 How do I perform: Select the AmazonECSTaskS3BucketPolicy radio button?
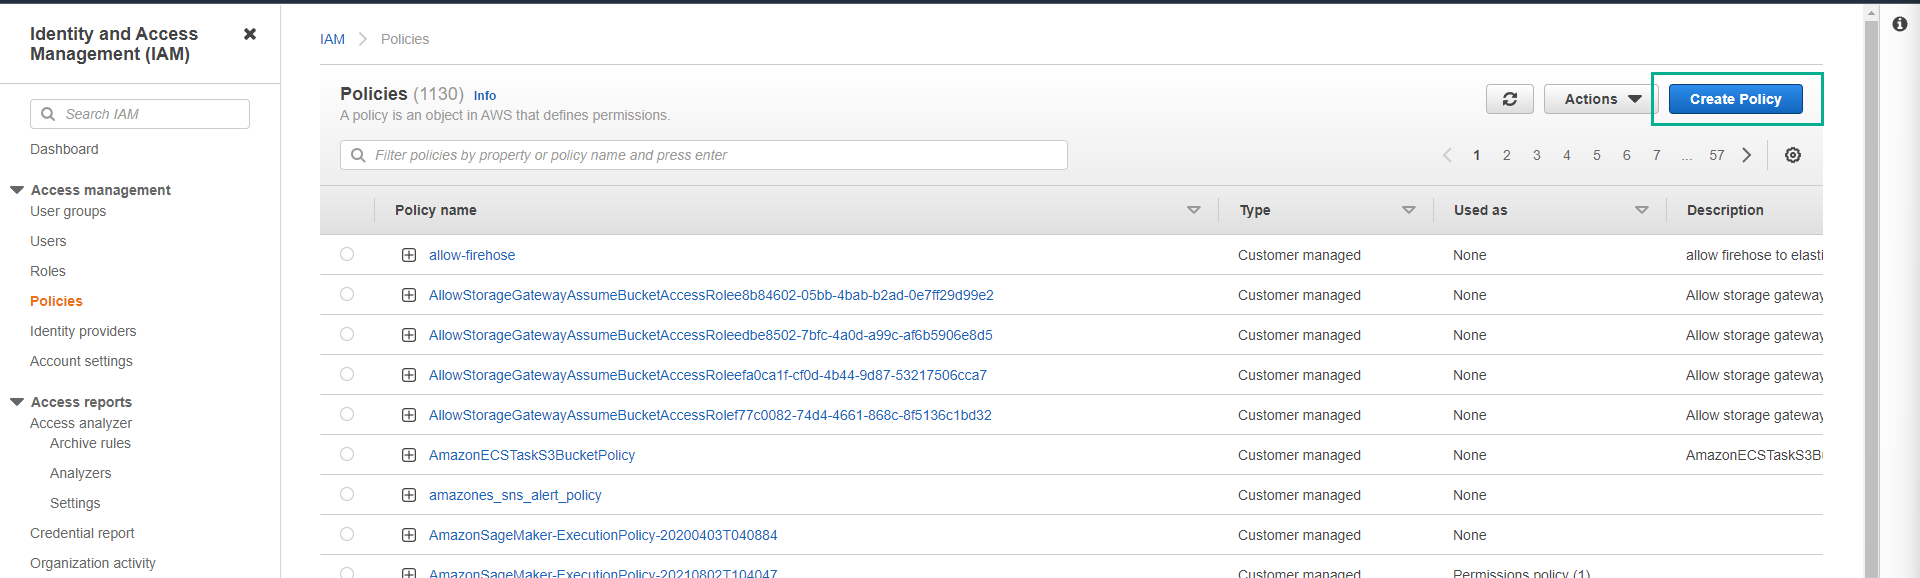pyautogui.click(x=347, y=454)
